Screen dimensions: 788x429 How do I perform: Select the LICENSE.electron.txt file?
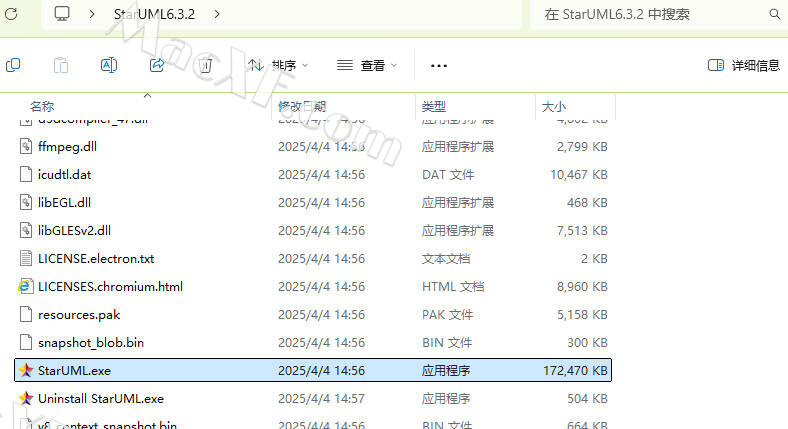pos(96,259)
